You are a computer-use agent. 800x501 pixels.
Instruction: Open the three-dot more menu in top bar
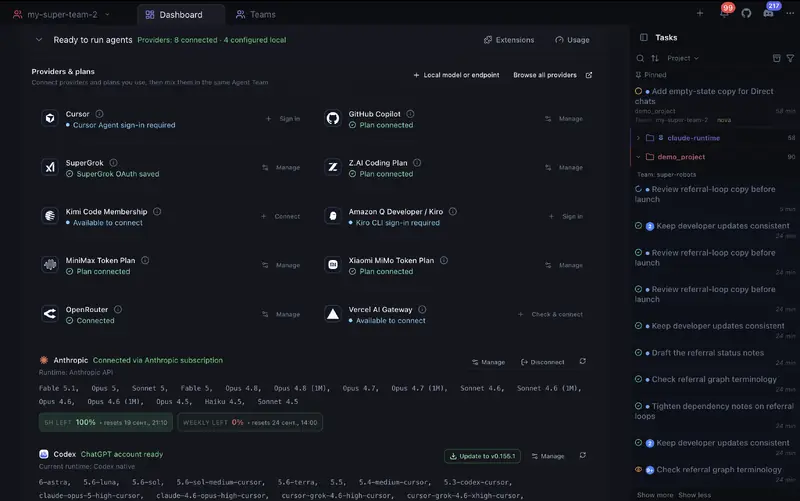[x=790, y=13]
